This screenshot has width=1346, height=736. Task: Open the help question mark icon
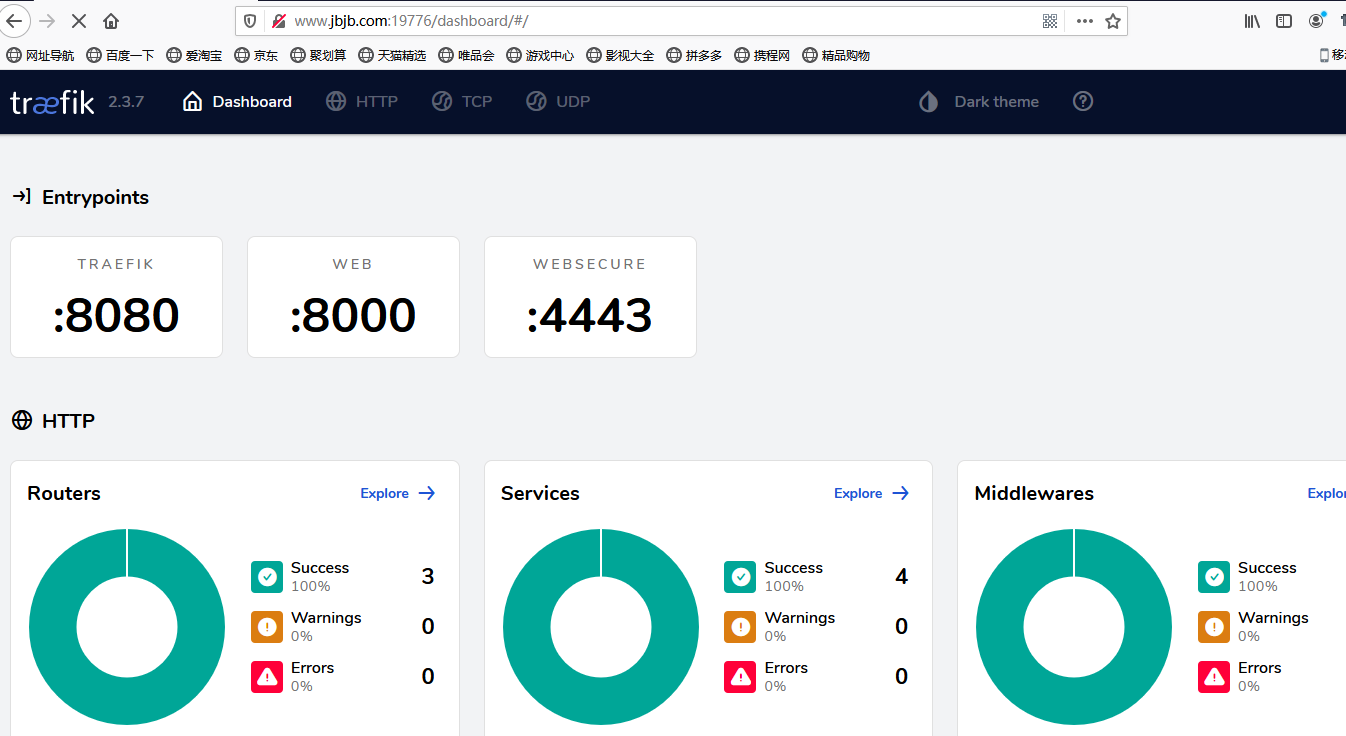(x=1083, y=101)
